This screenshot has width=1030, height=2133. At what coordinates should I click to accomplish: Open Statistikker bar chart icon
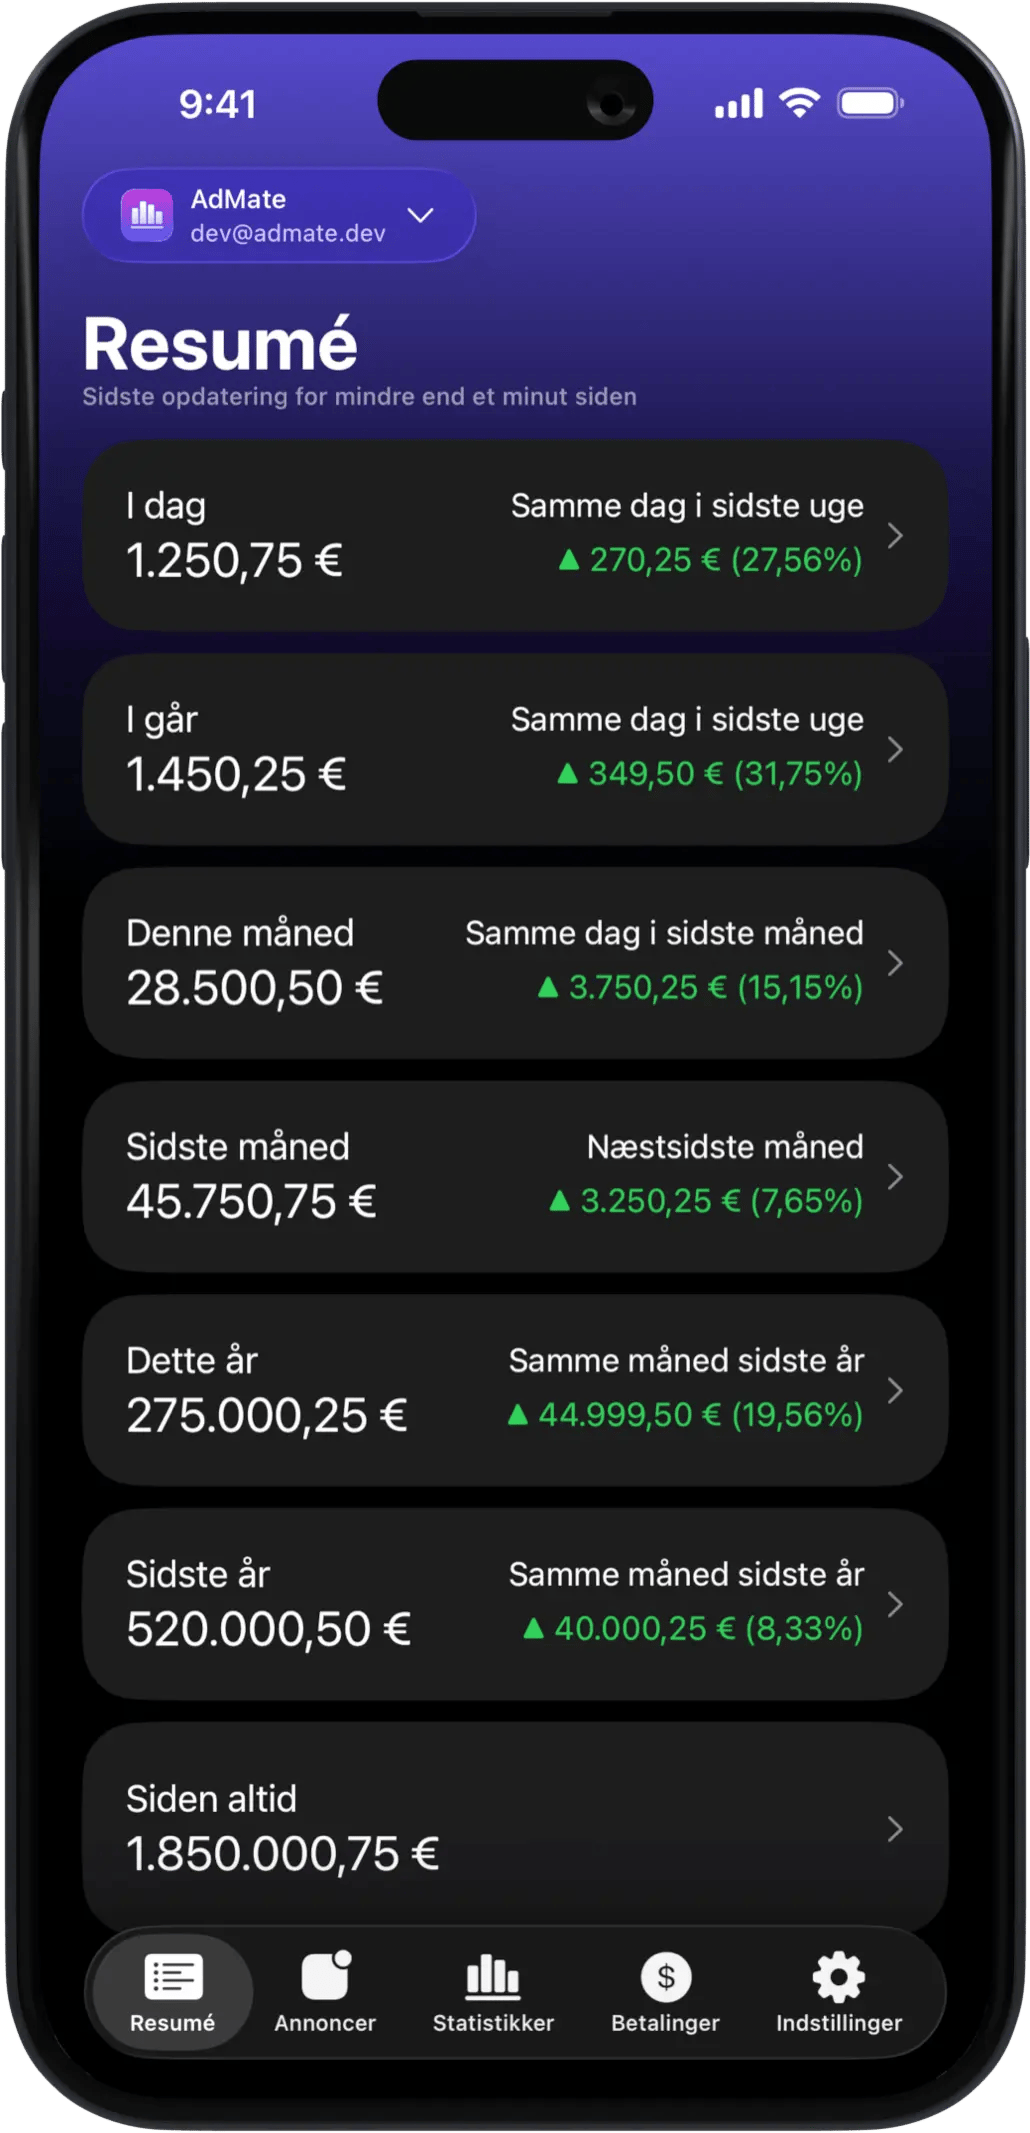493,1976
